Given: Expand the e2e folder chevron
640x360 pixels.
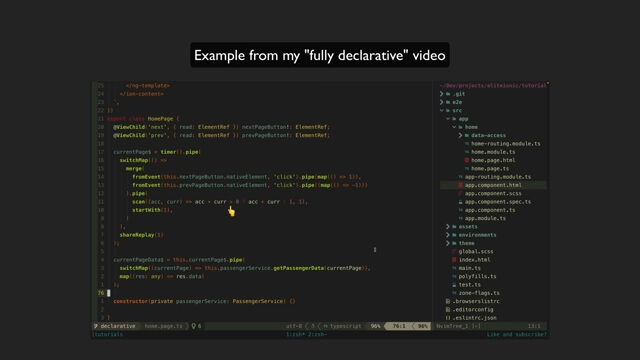Looking at the screenshot, I should point(442,102).
